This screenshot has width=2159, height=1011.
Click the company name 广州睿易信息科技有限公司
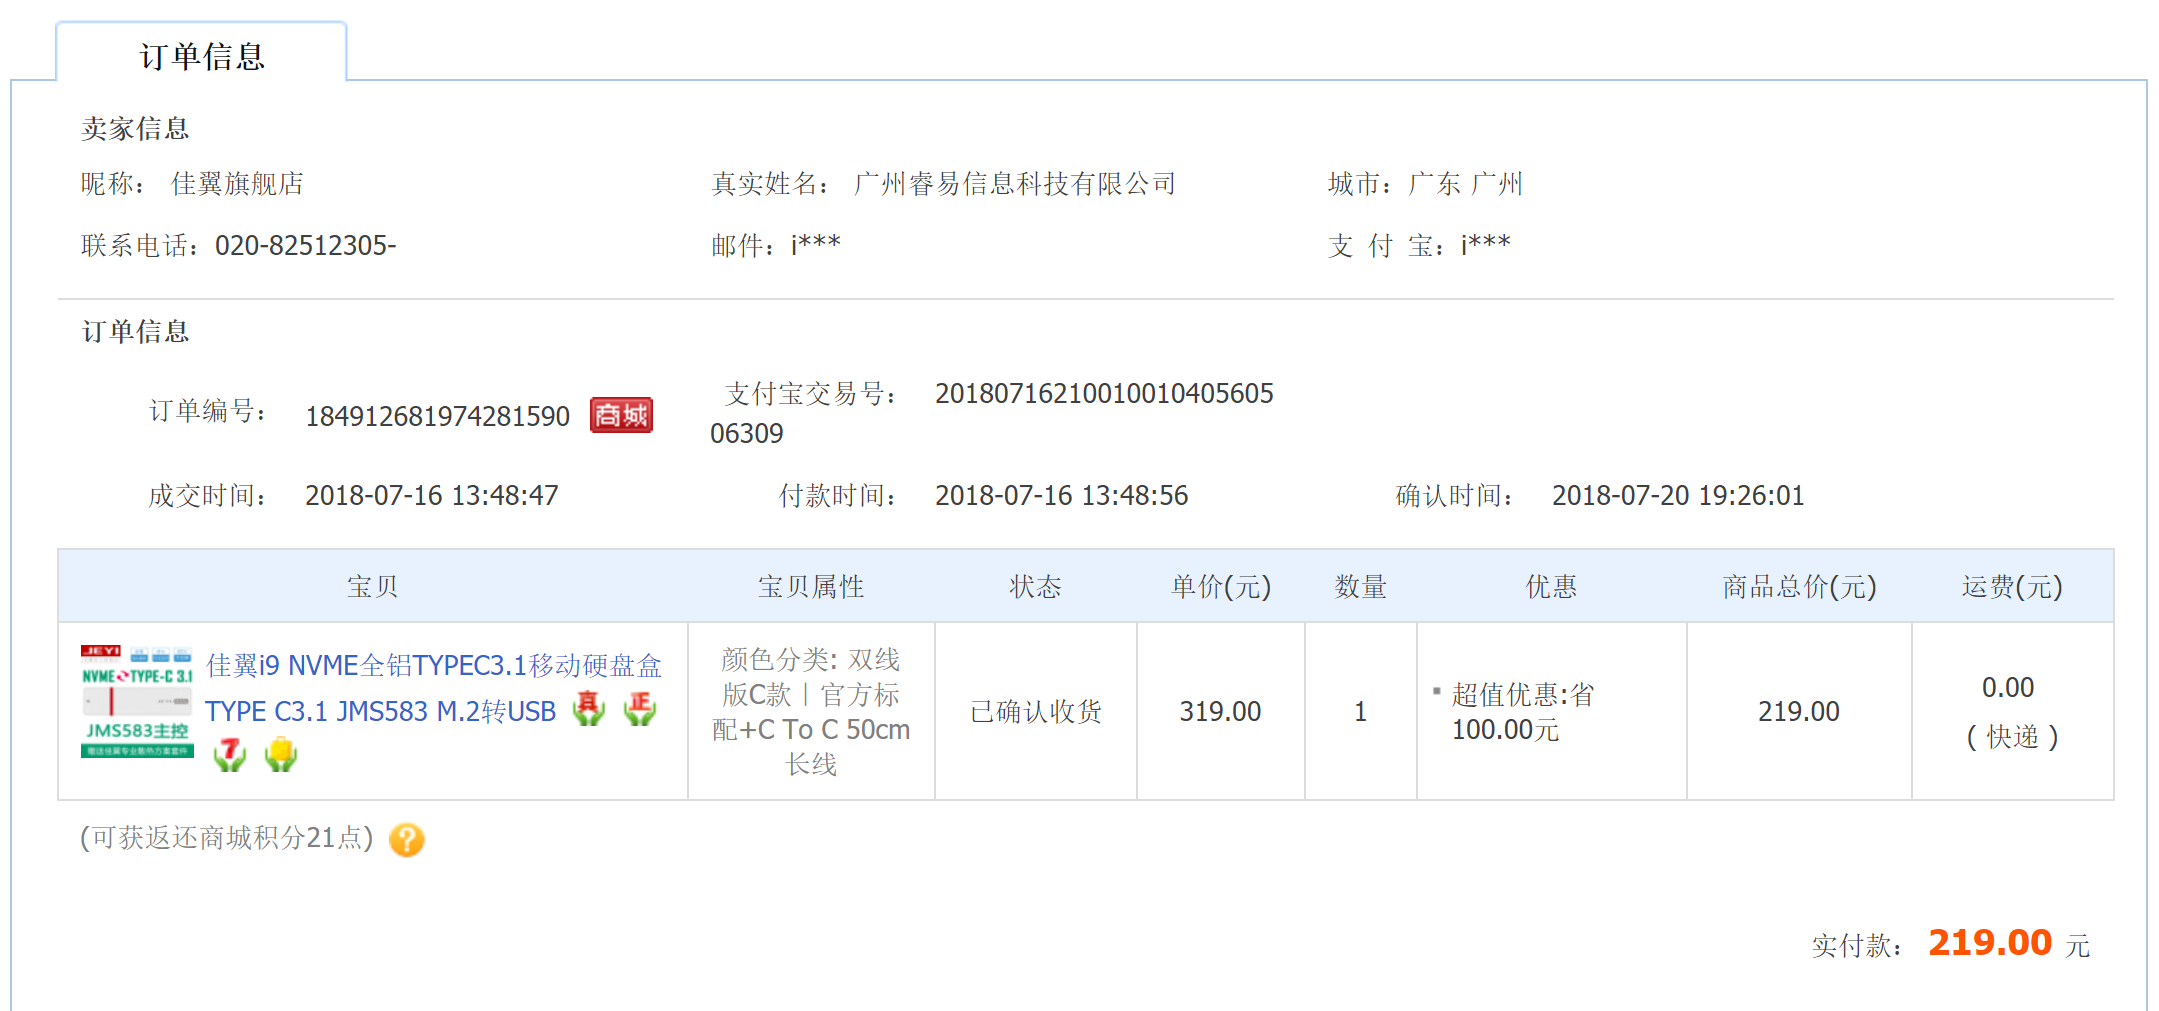point(1015,184)
